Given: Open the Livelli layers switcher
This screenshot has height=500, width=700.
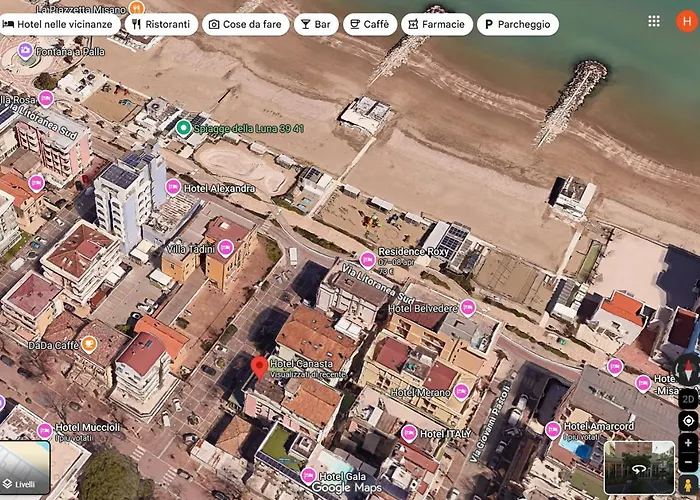Looking at the screenshot, I should pos(25,467).
